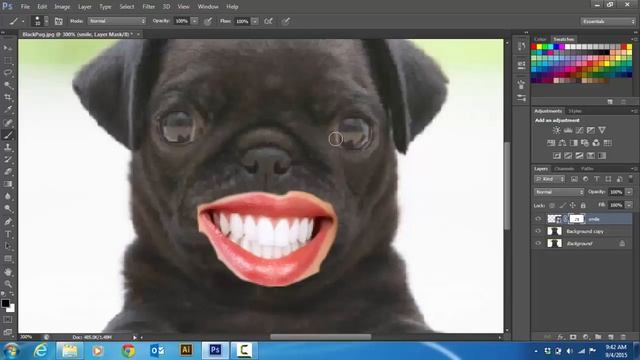The width and height of the screenshot is (640, 360).
Task: Open the layer Opacity arrow
Action: pos(629,192)
